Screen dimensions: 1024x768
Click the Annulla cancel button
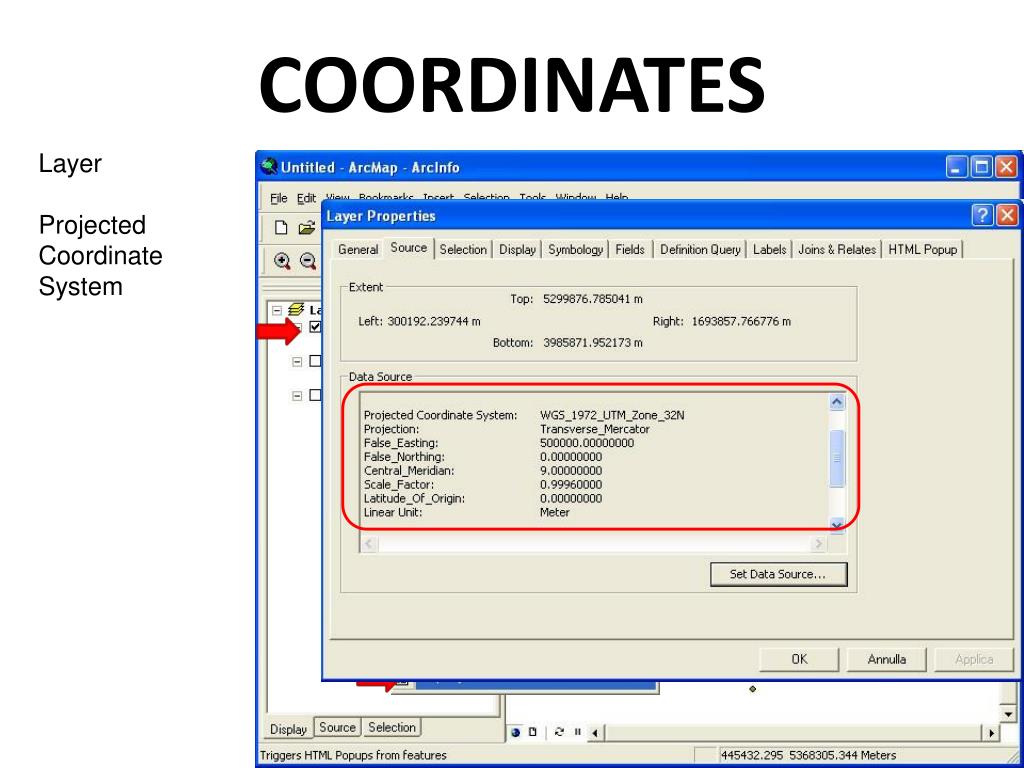click(886, 659)
